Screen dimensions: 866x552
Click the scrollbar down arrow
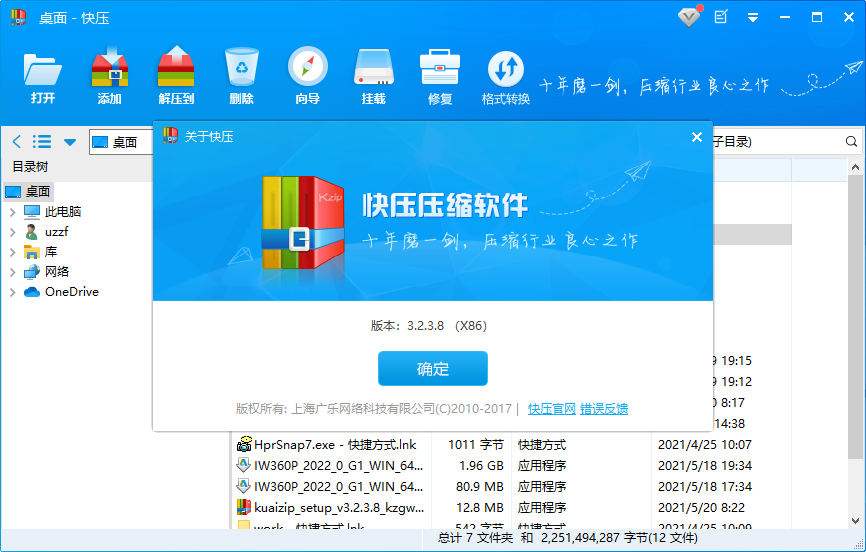[856, 521]
